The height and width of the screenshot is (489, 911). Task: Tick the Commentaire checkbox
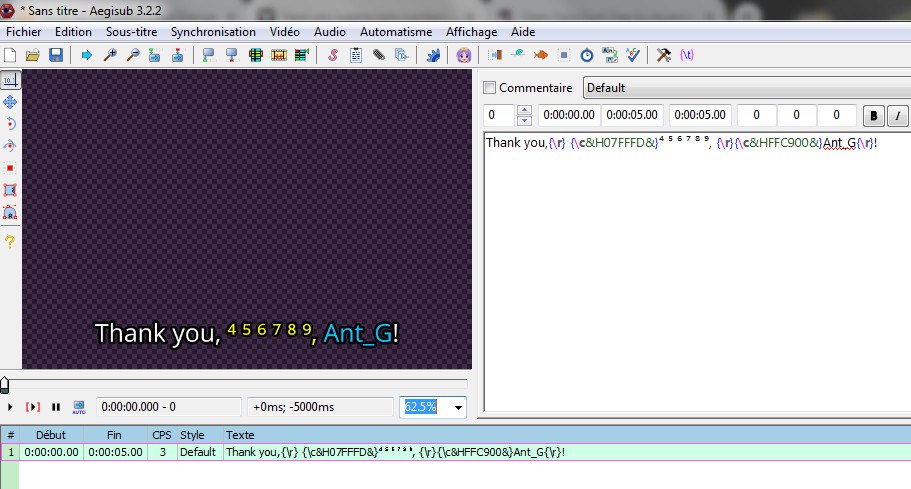(x=490, y=88)
